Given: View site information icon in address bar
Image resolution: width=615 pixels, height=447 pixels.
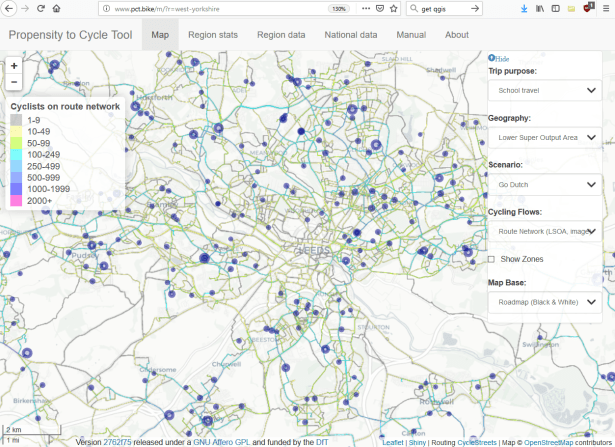Looking at the screenshot, I should [106, 9].
